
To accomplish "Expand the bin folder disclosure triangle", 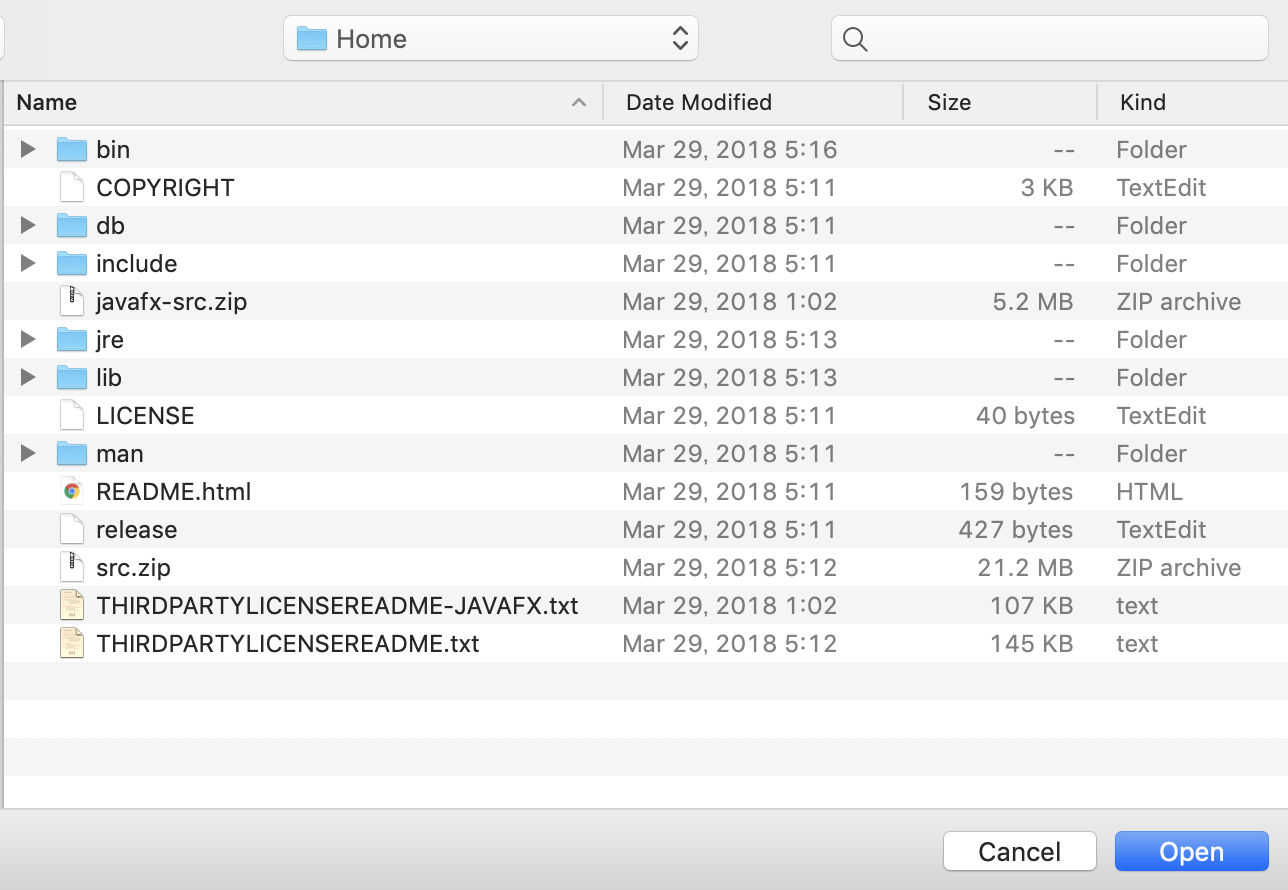I will point(28,150).
